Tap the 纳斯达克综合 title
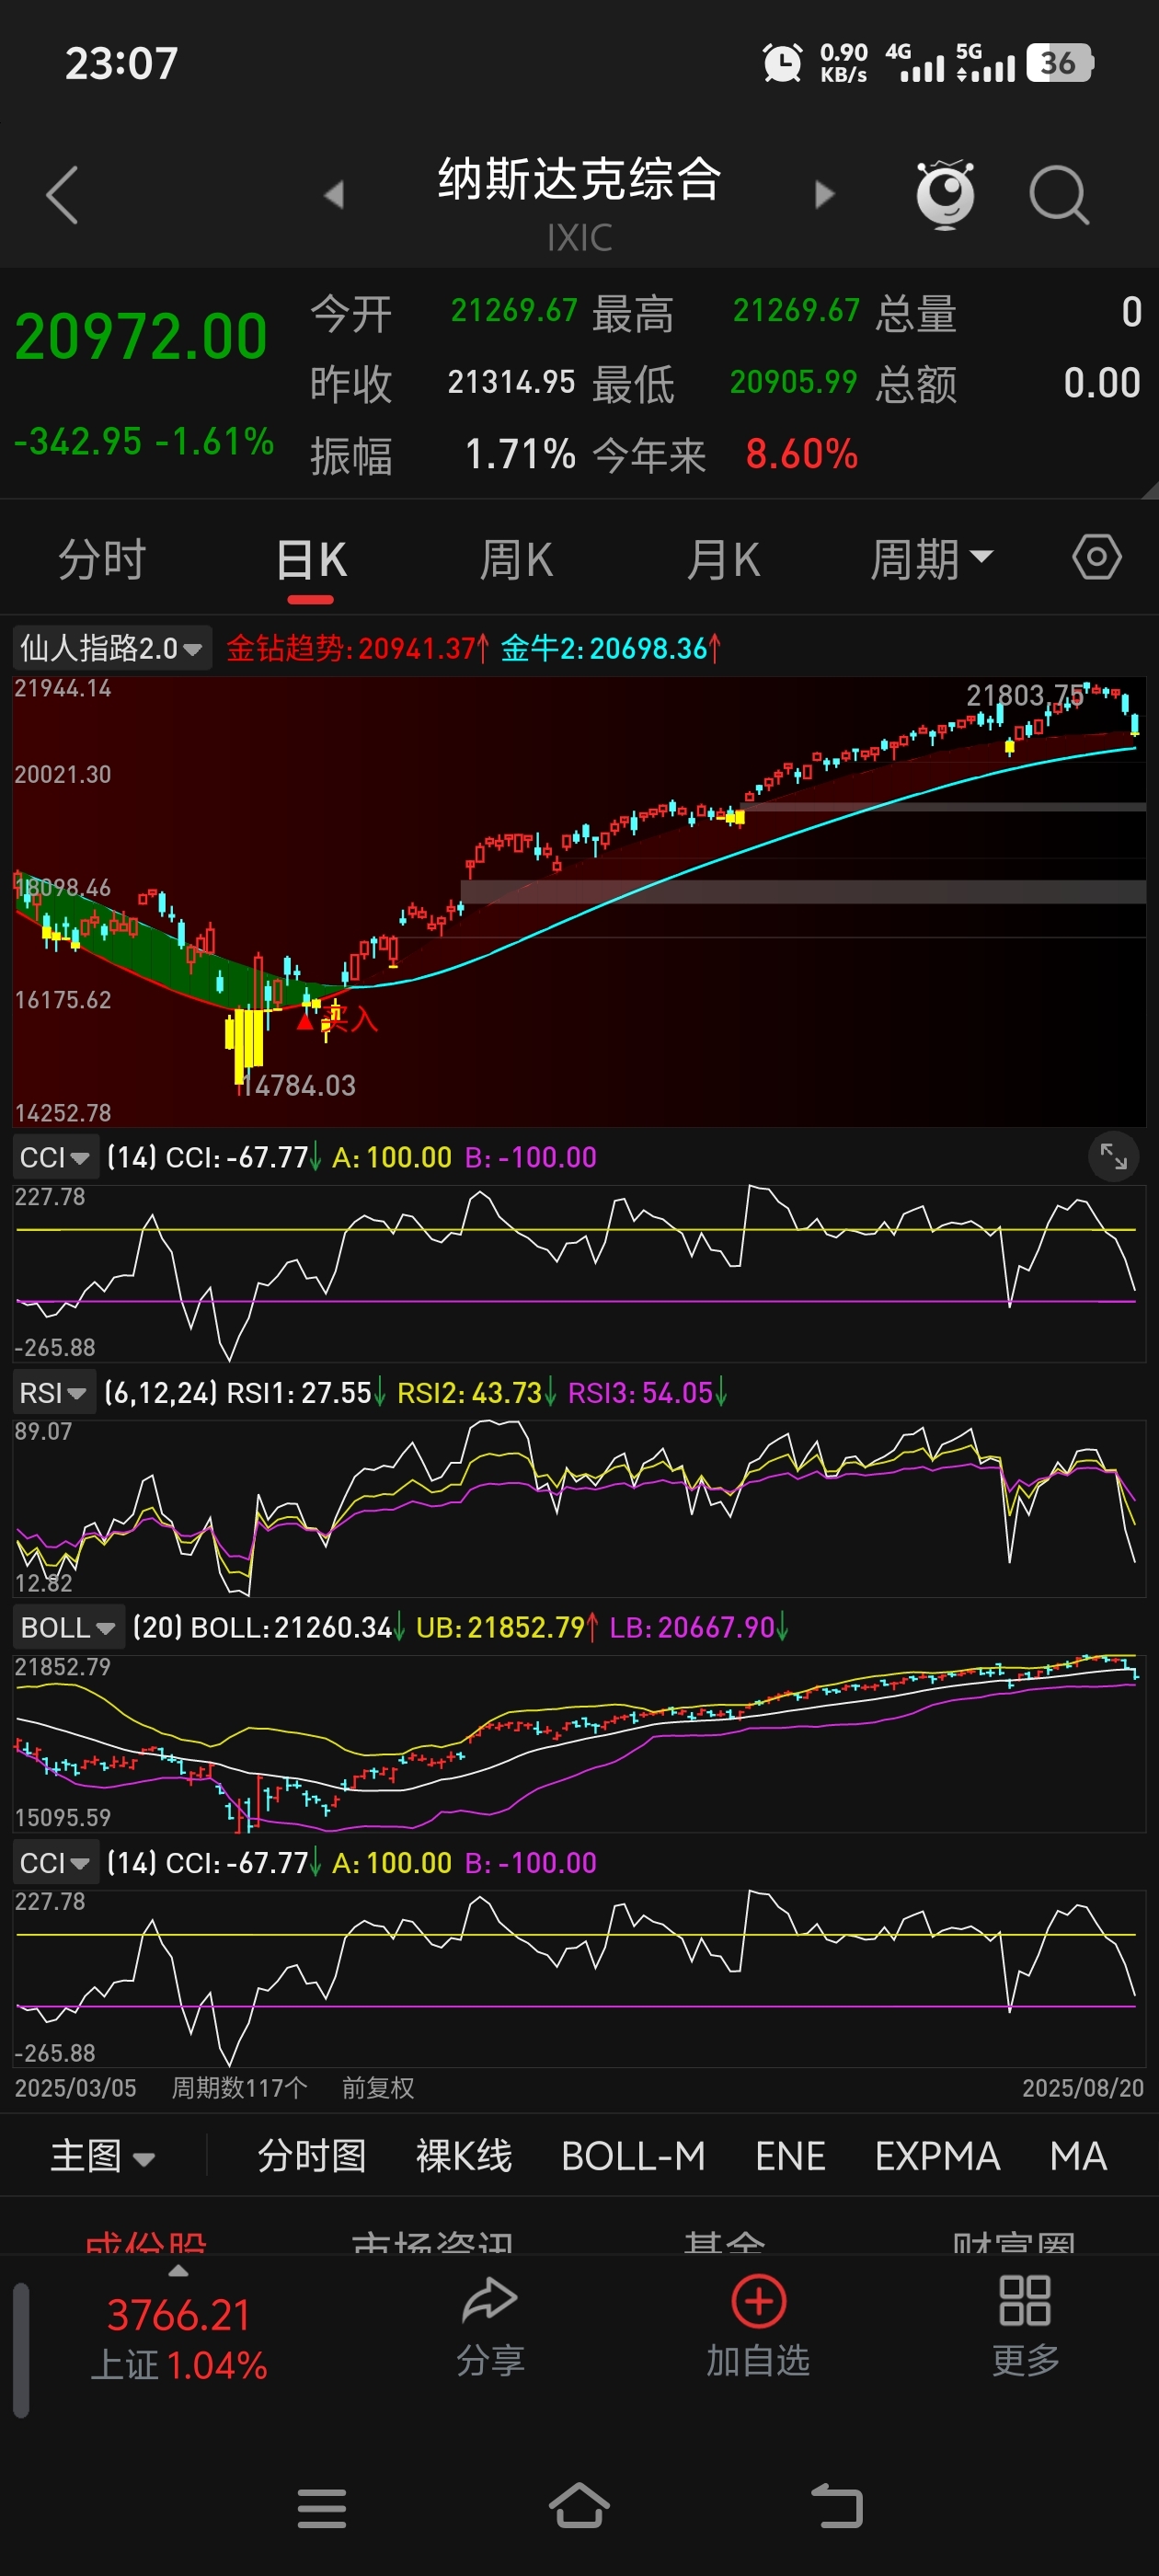 click(x=579, y=180)
